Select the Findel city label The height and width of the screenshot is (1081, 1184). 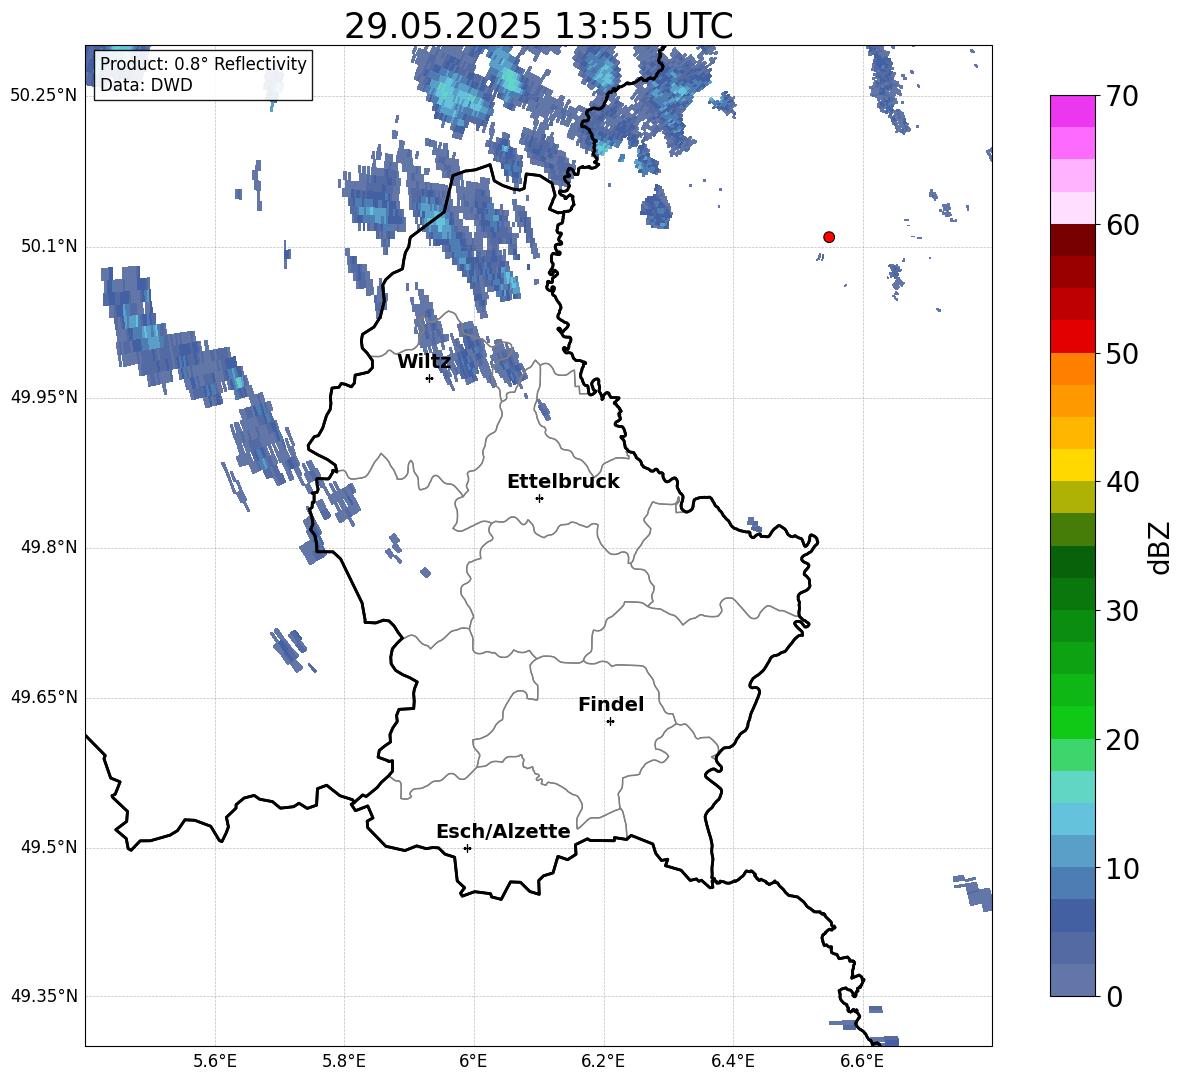point(611,704)
